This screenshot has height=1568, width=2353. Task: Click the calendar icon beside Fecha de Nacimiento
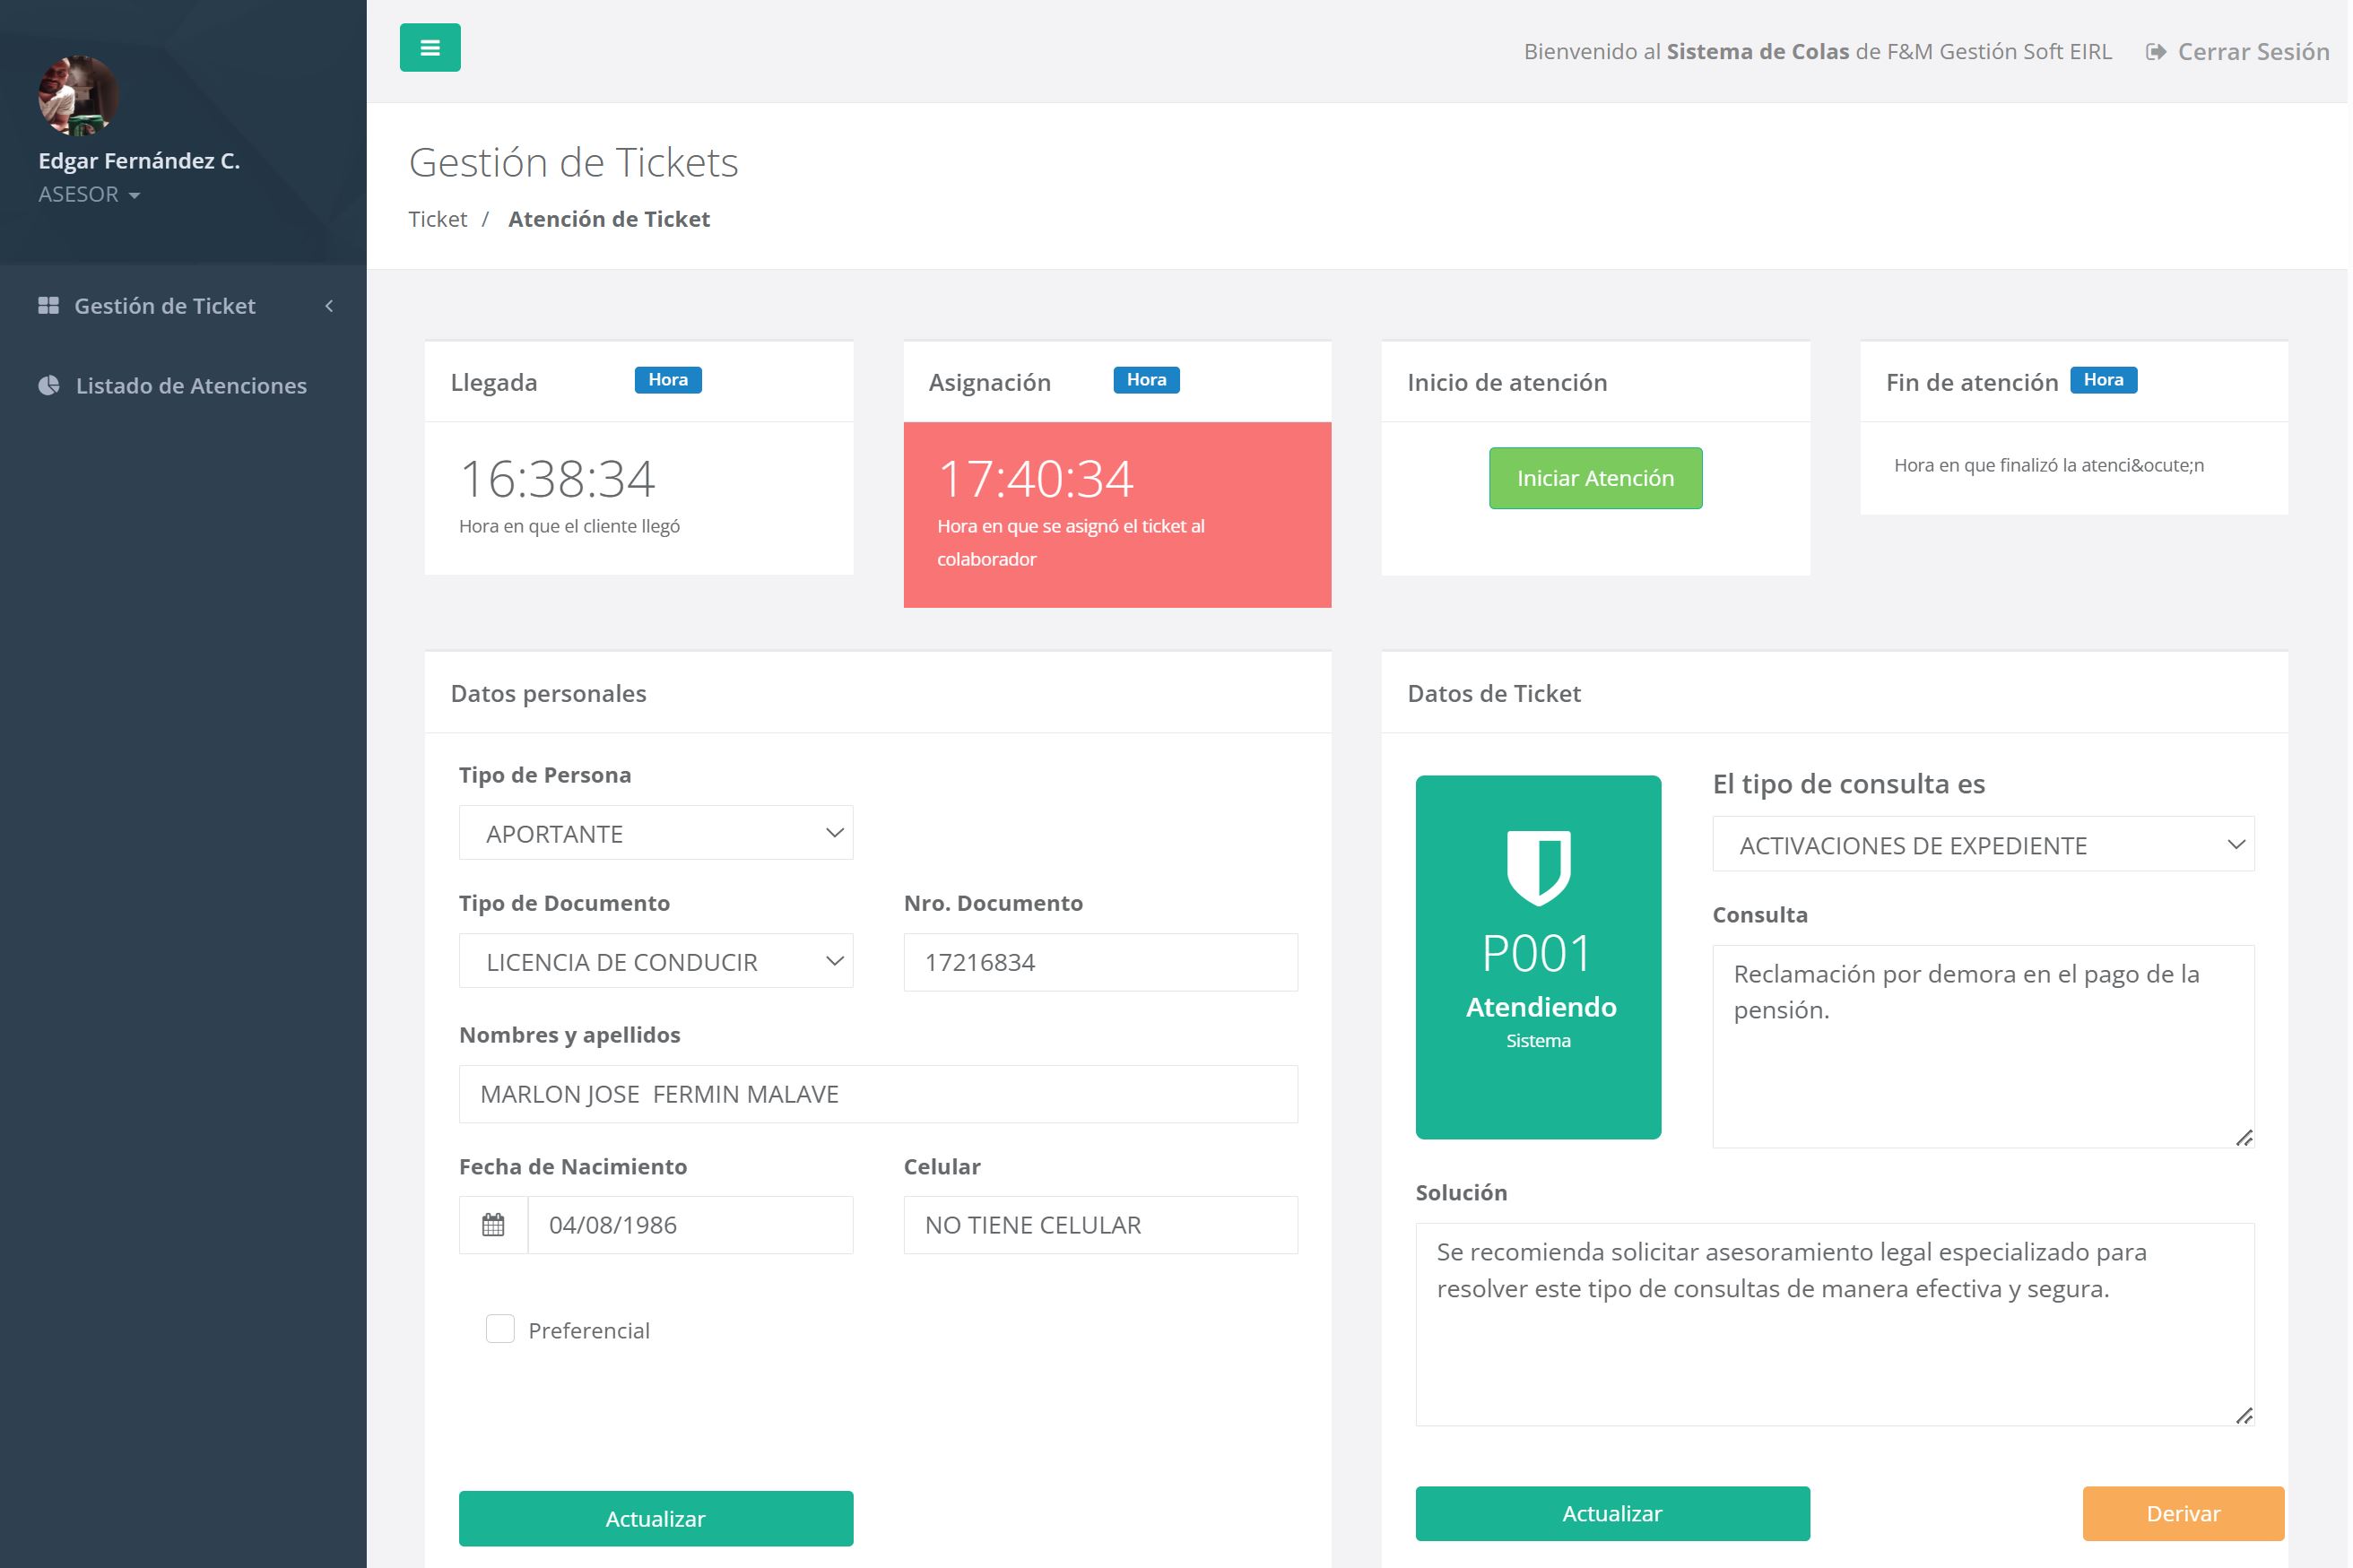click(x=493, y=1225)
